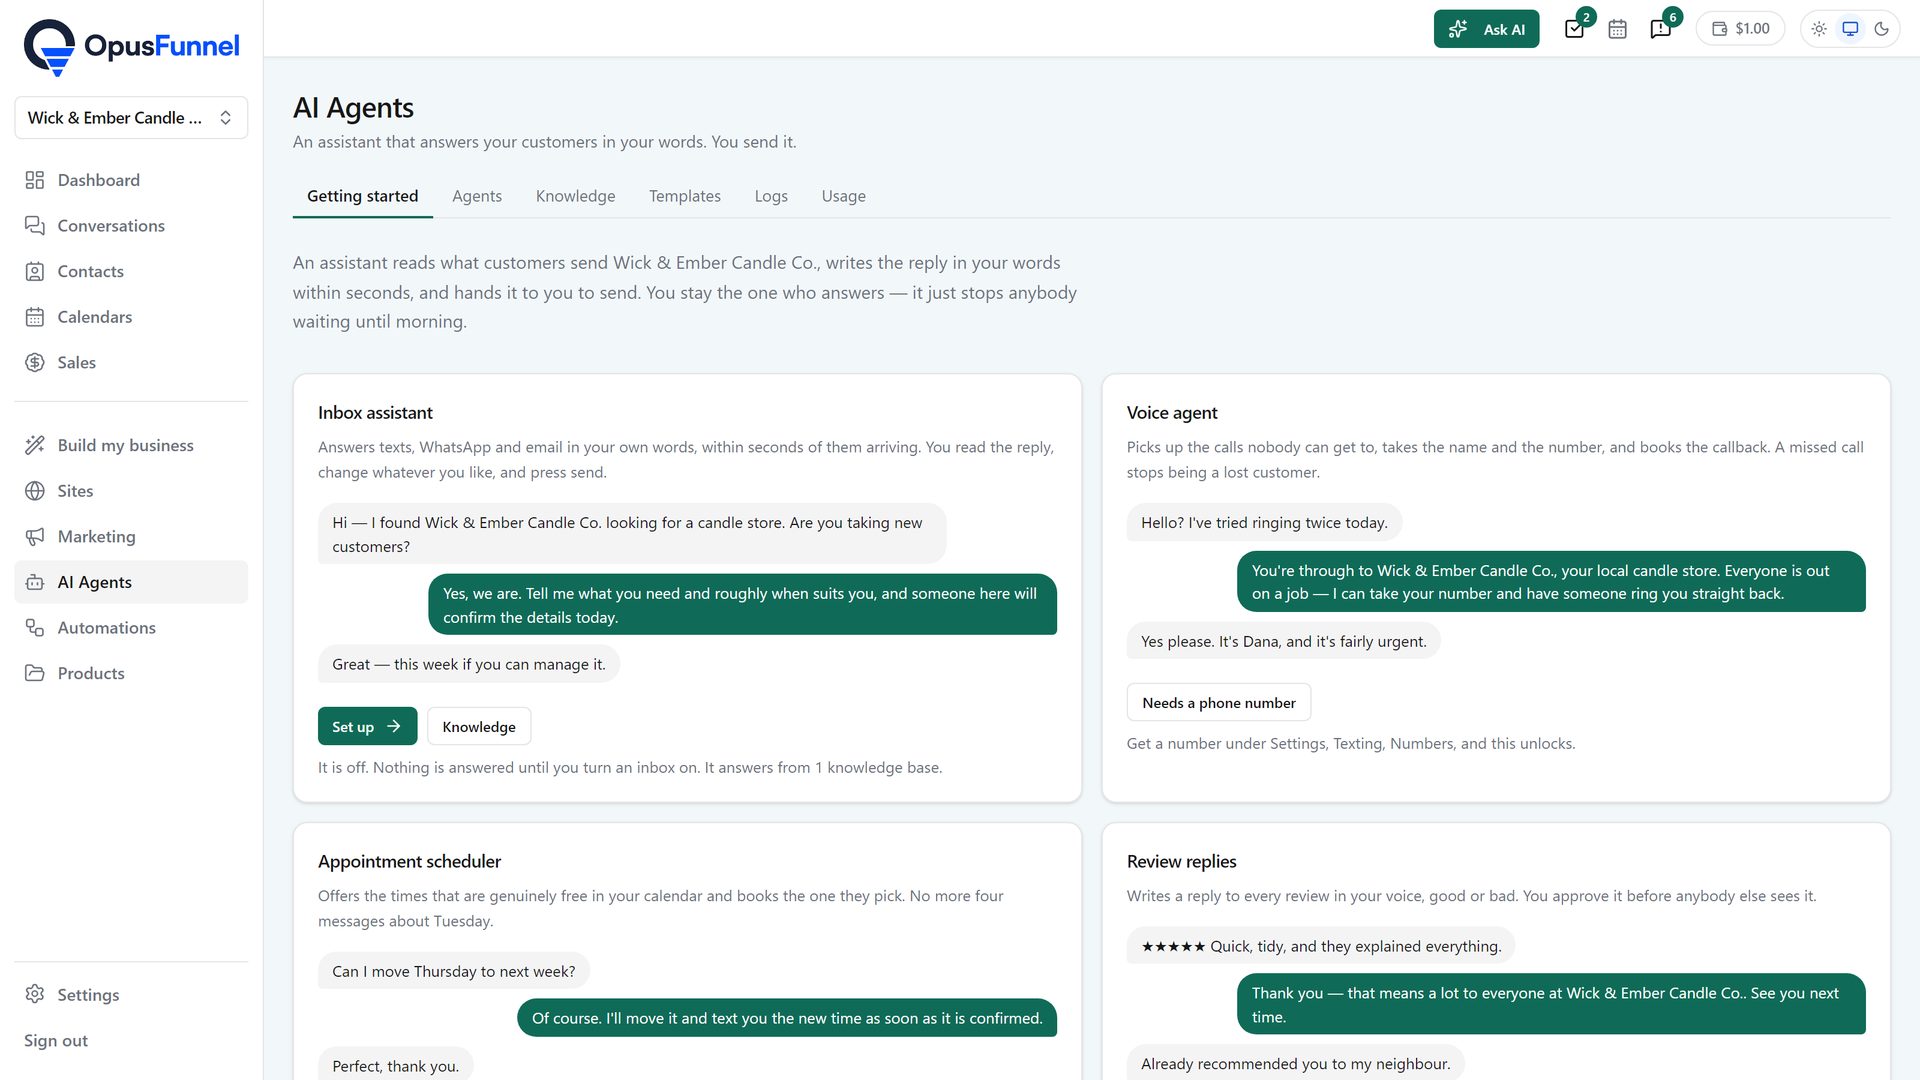Image resolution: width=1920 pixels, height=1080 pixels.
Task: Click the Sales dollar icon
Action: point(35,362)
